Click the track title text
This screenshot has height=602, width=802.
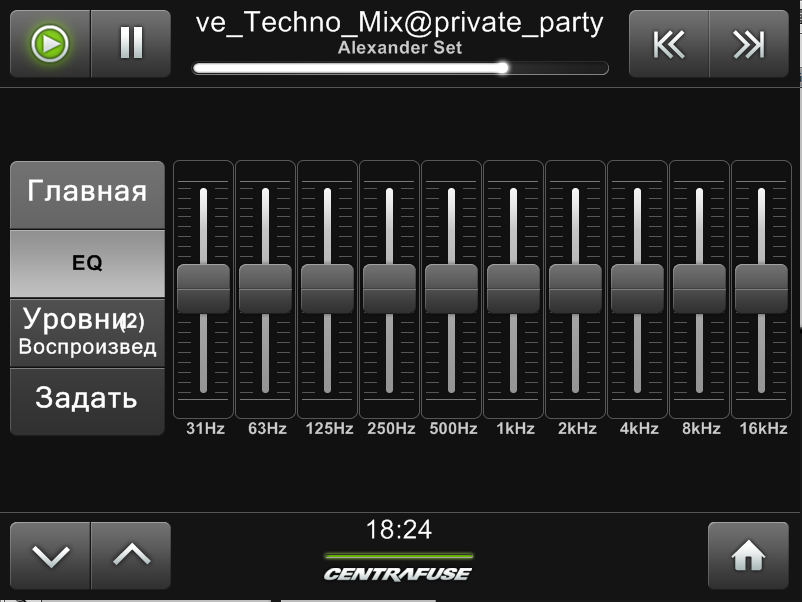400,23
